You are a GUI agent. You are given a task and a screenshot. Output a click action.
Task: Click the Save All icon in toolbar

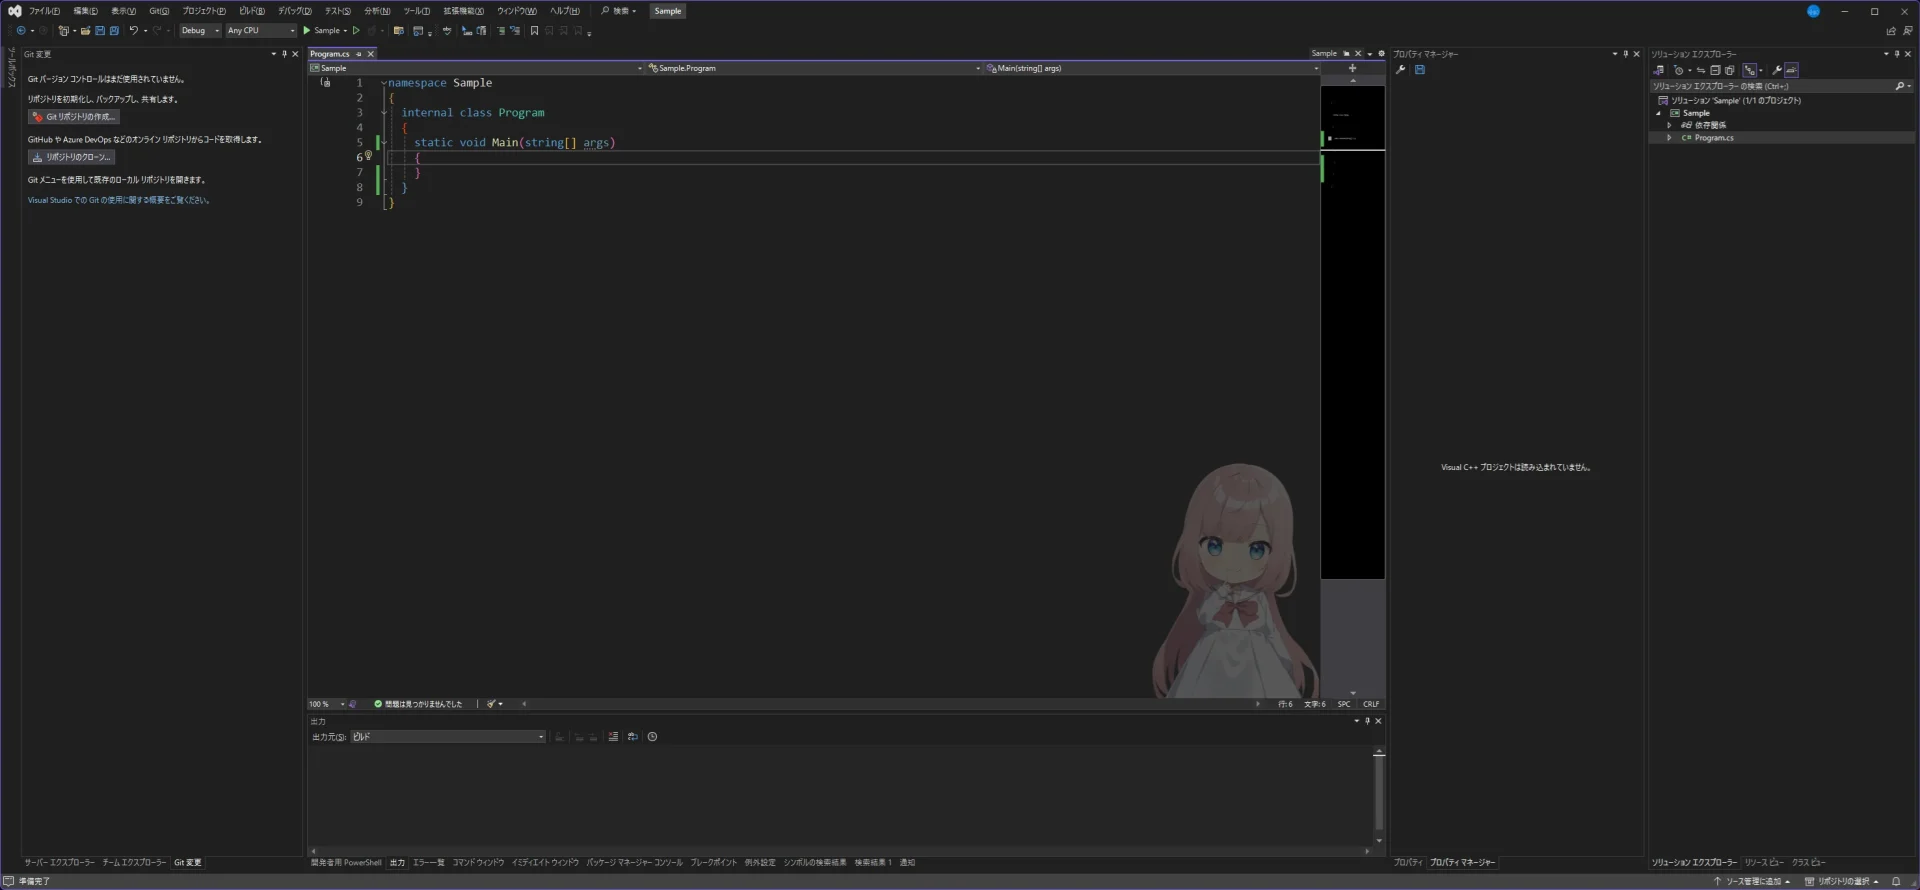point(114,31)
